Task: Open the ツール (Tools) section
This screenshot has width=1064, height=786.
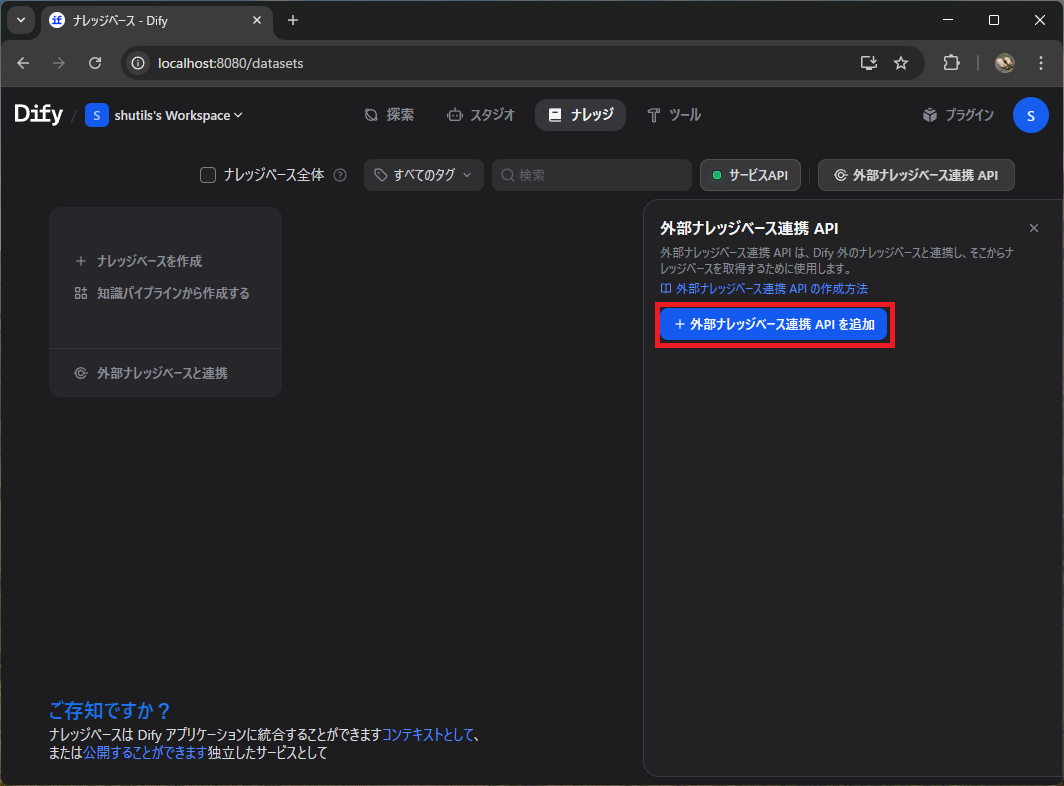Action: pyautogui.click(x=674, y=114)
